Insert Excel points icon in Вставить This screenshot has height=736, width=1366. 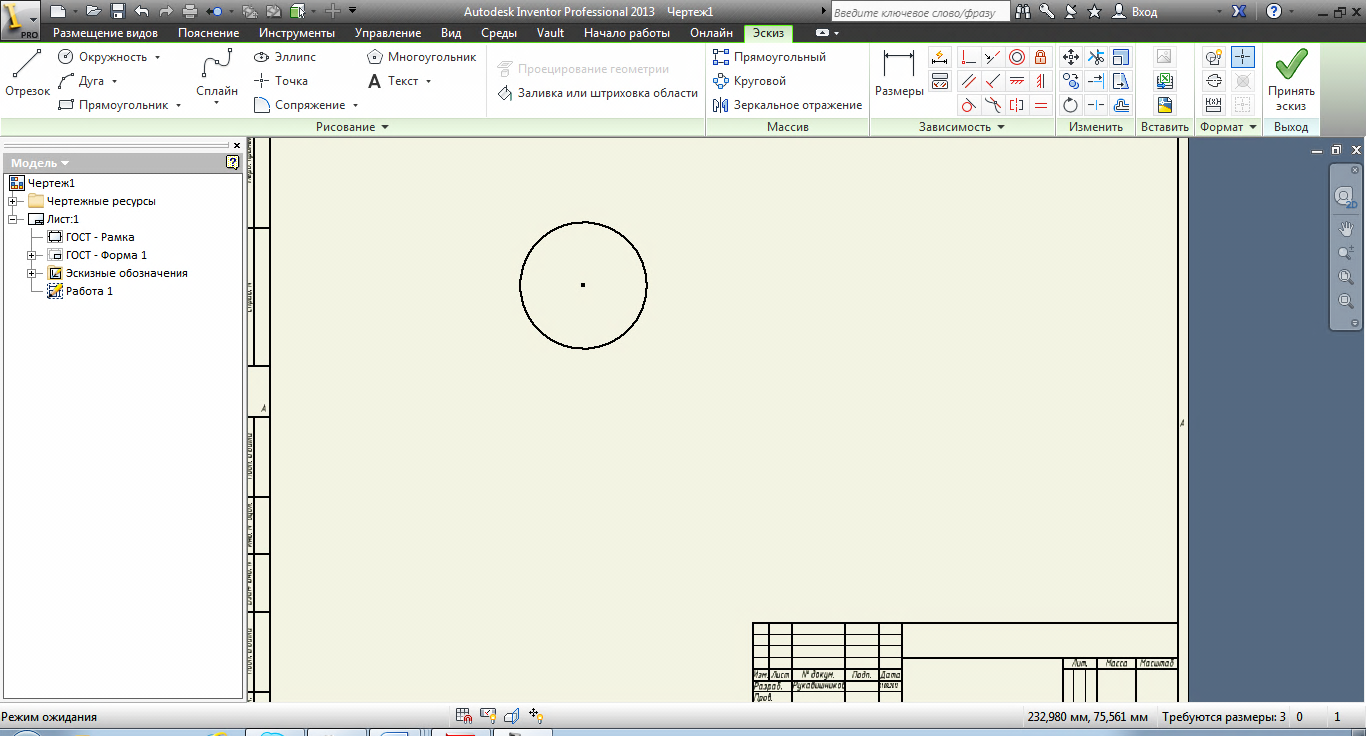[x=1165, y=81]
